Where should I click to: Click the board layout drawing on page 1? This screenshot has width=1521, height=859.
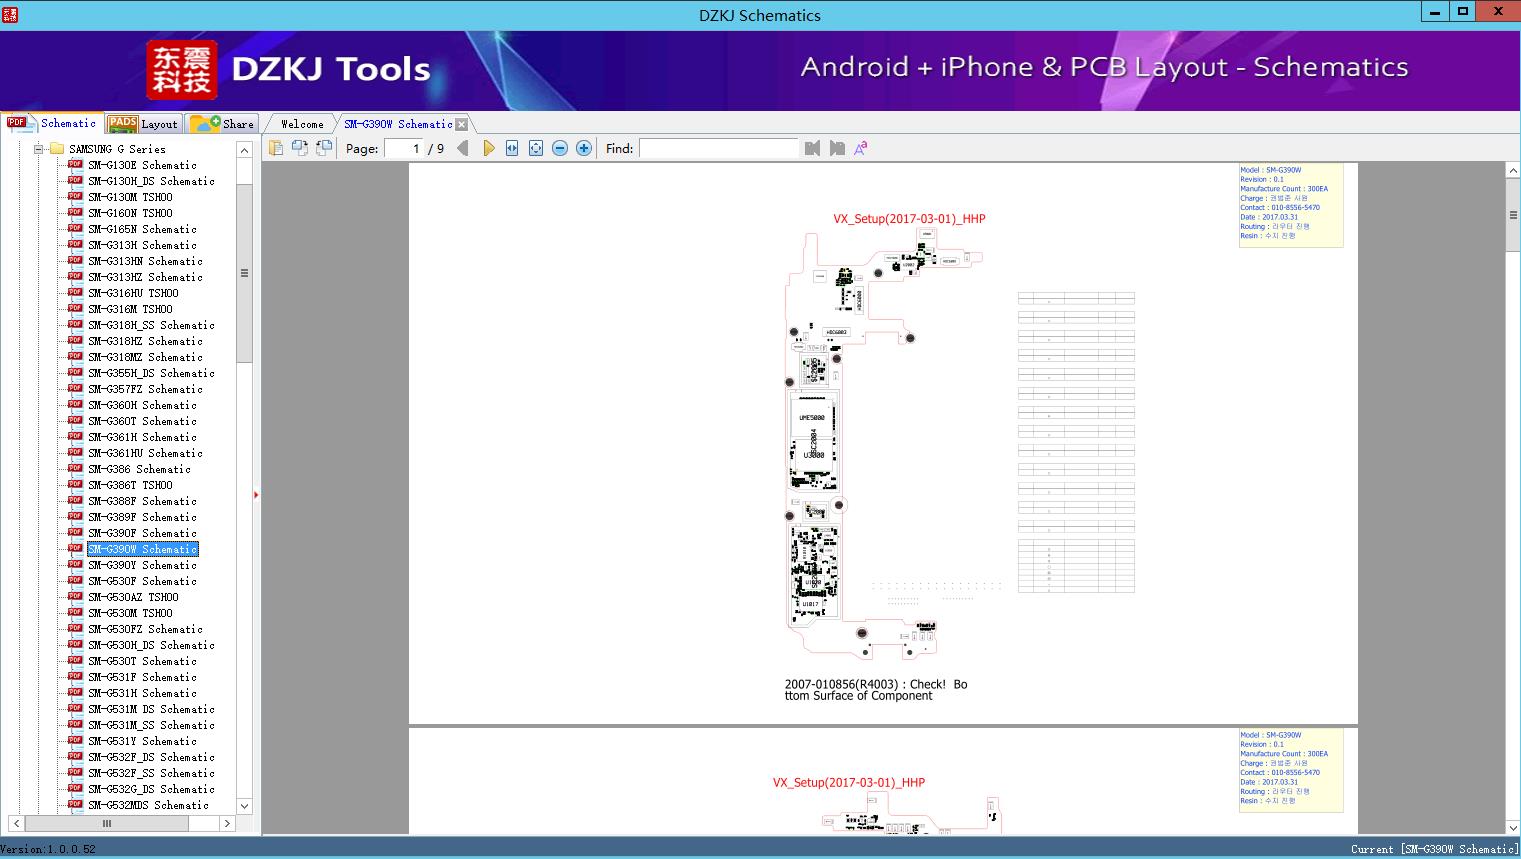click(x=884, y=445)
